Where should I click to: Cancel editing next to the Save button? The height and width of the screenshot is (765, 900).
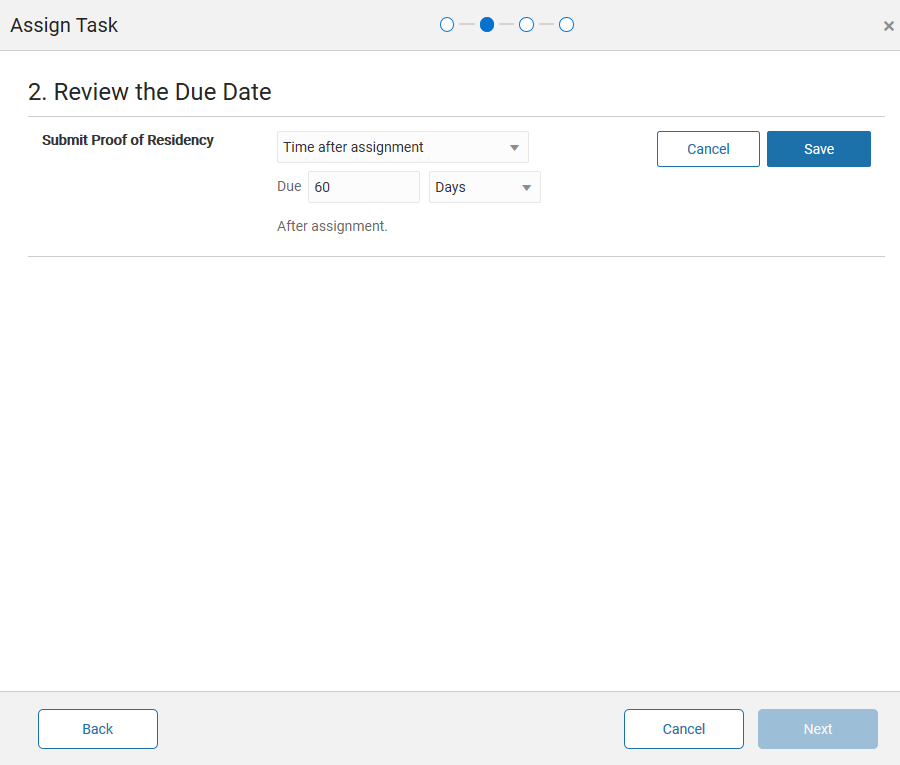pyautogui.click(x=708, y=149)
